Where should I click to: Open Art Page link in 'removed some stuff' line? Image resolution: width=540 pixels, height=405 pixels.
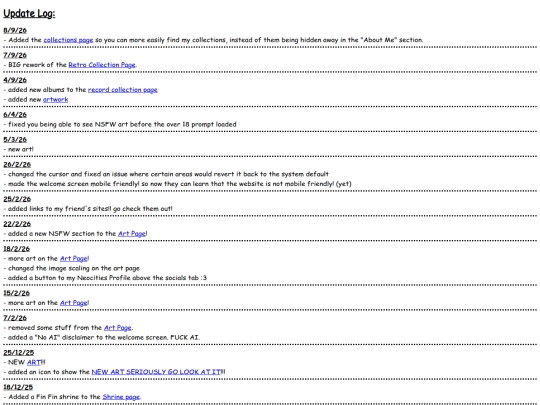(x=118, y=328)
